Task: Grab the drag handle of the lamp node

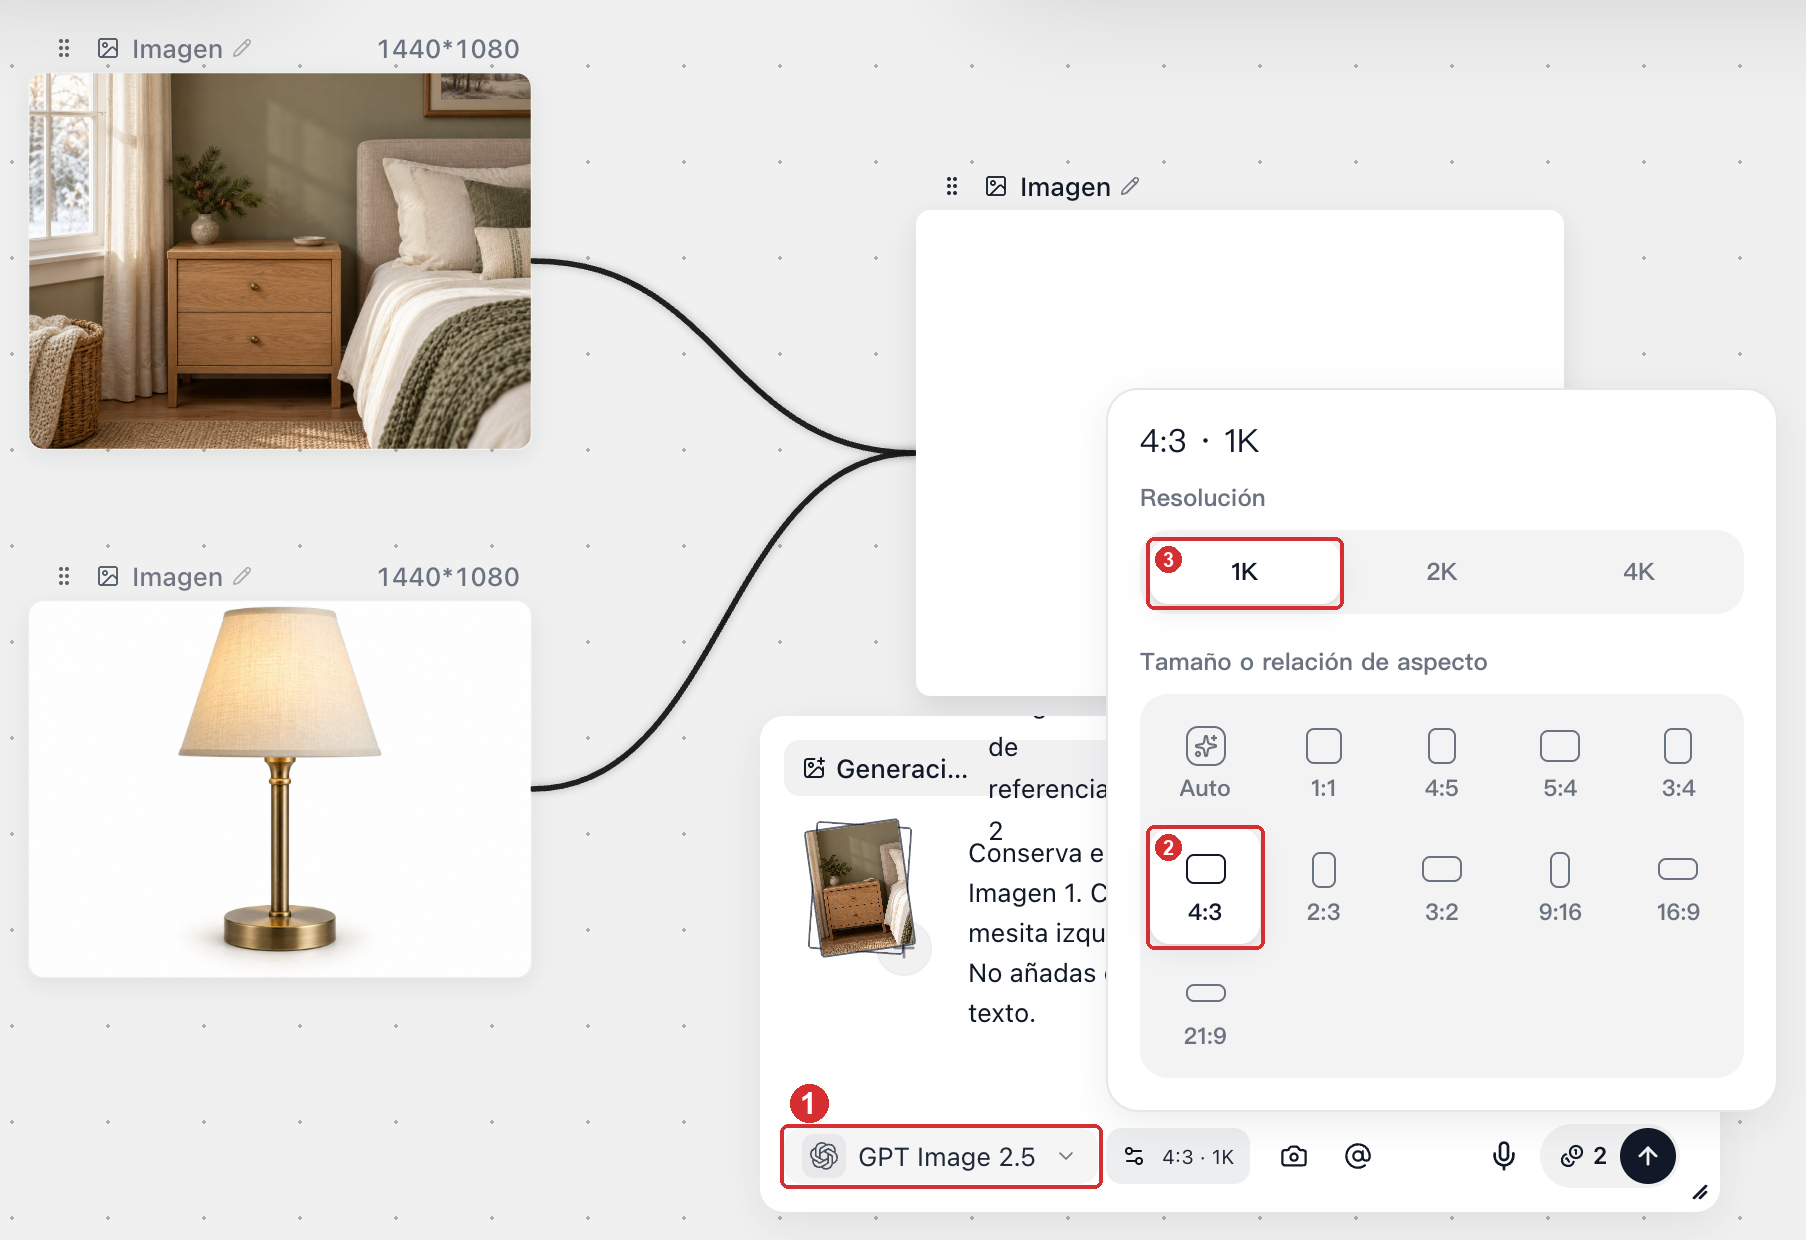Action: 64,576
